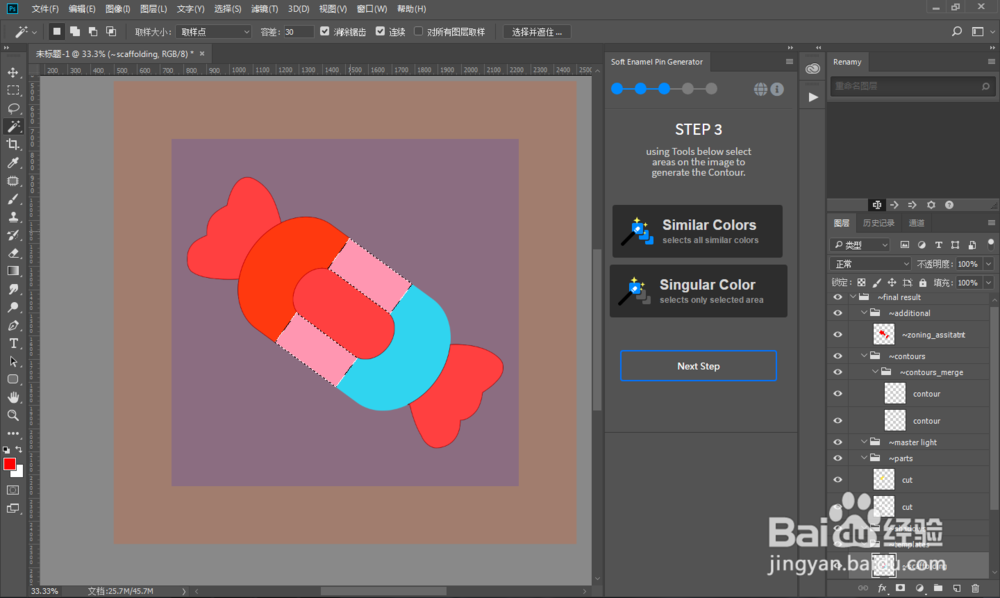Select the Hand tool
Screen dimensions: 1000x598
coord(13,397)
